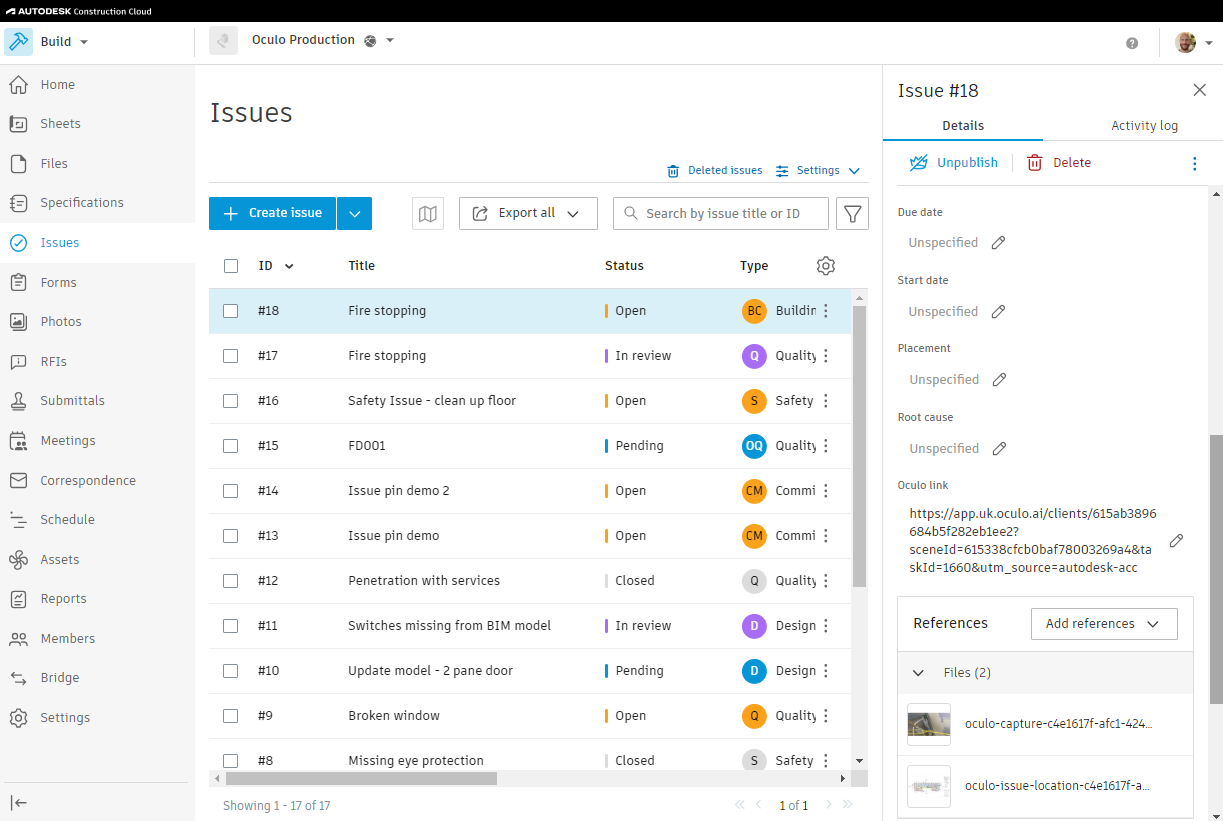
Task: Tick checkbox for issue #13
Action: point(231,536)
